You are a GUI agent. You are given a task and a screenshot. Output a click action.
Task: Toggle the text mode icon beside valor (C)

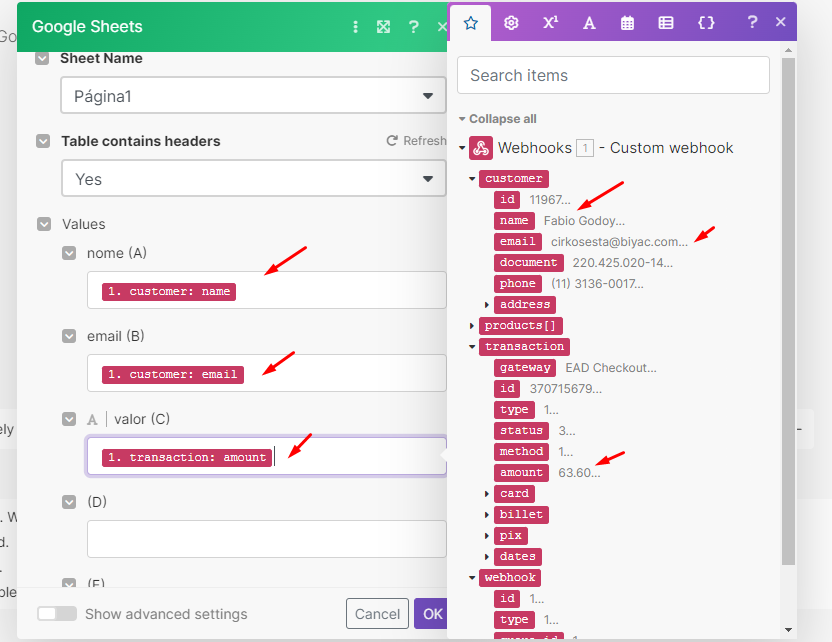pyautogui.click(x=92, y=420)
